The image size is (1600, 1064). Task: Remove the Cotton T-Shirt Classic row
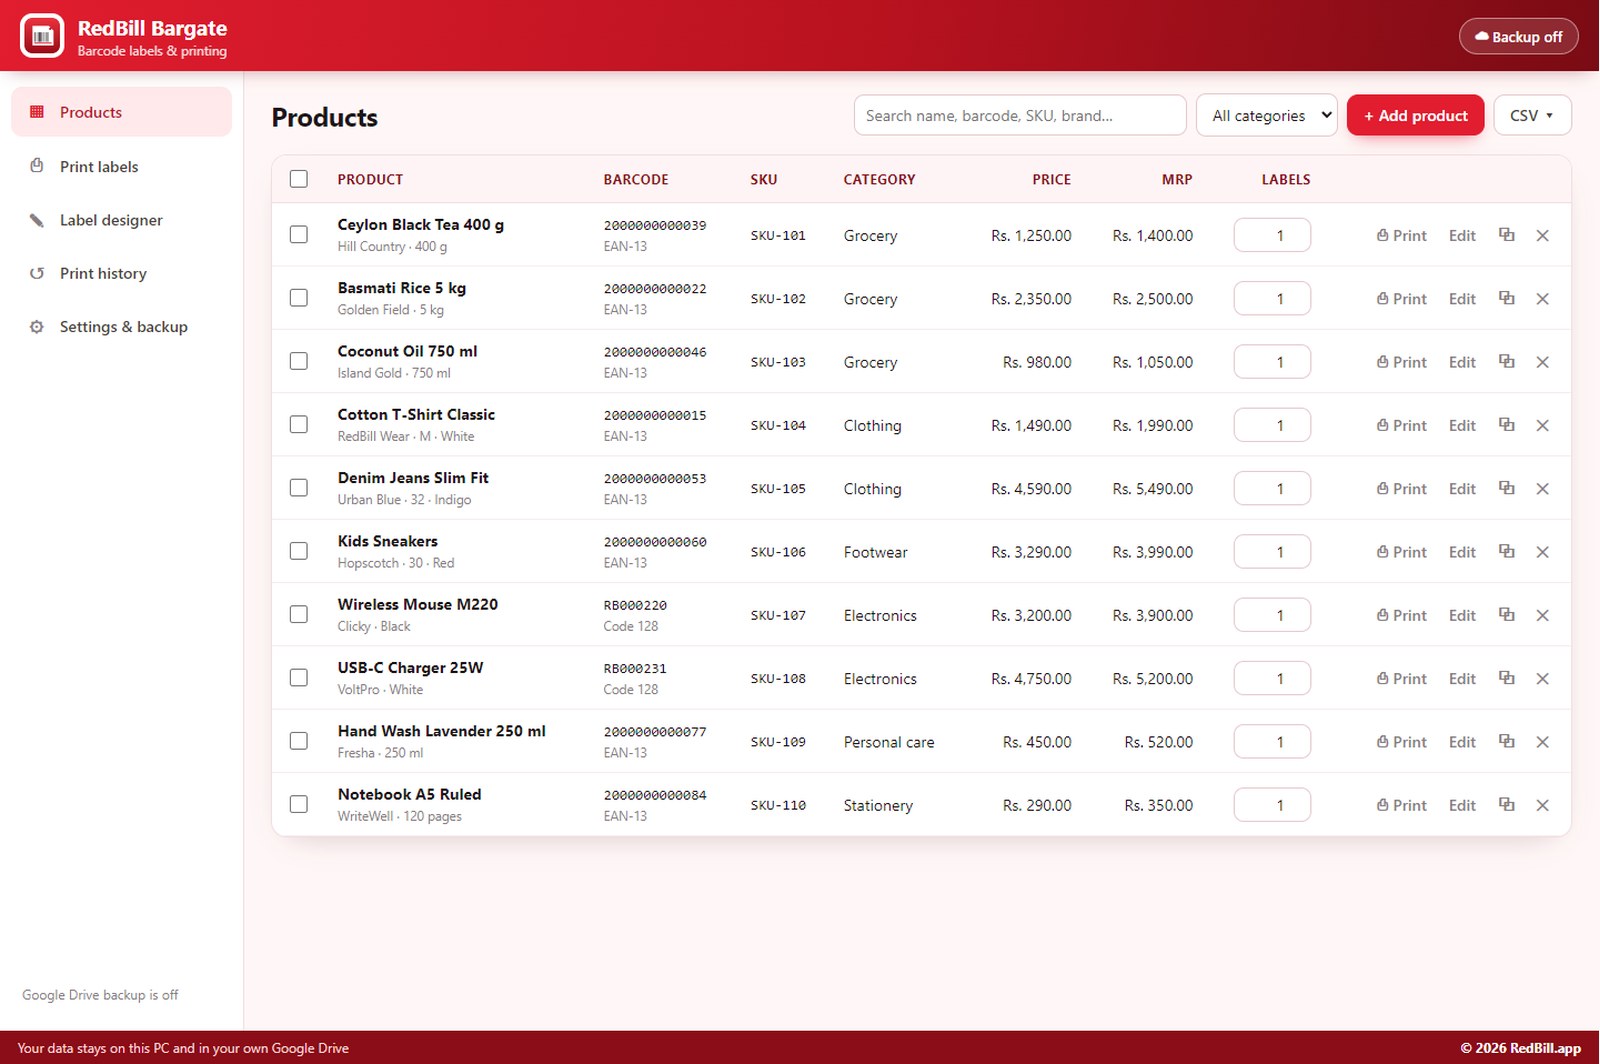1542,425
